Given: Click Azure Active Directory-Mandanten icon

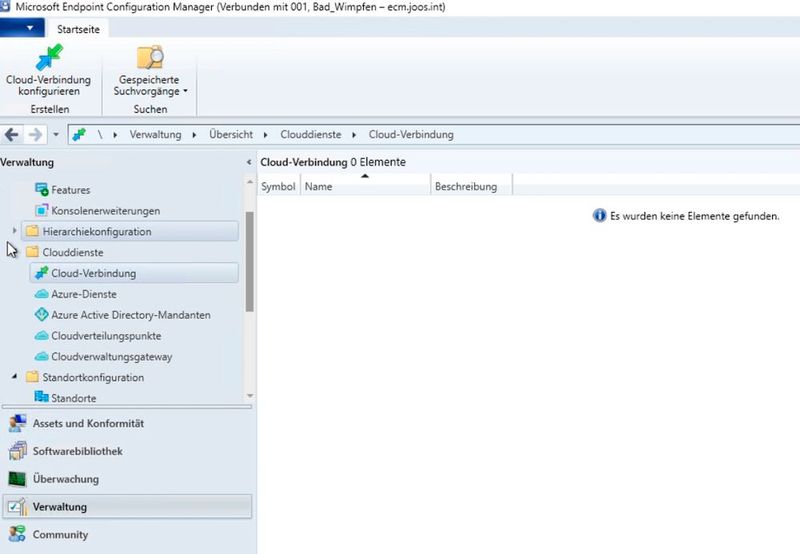Looking at the screenshot, I should tap(41, 315).
